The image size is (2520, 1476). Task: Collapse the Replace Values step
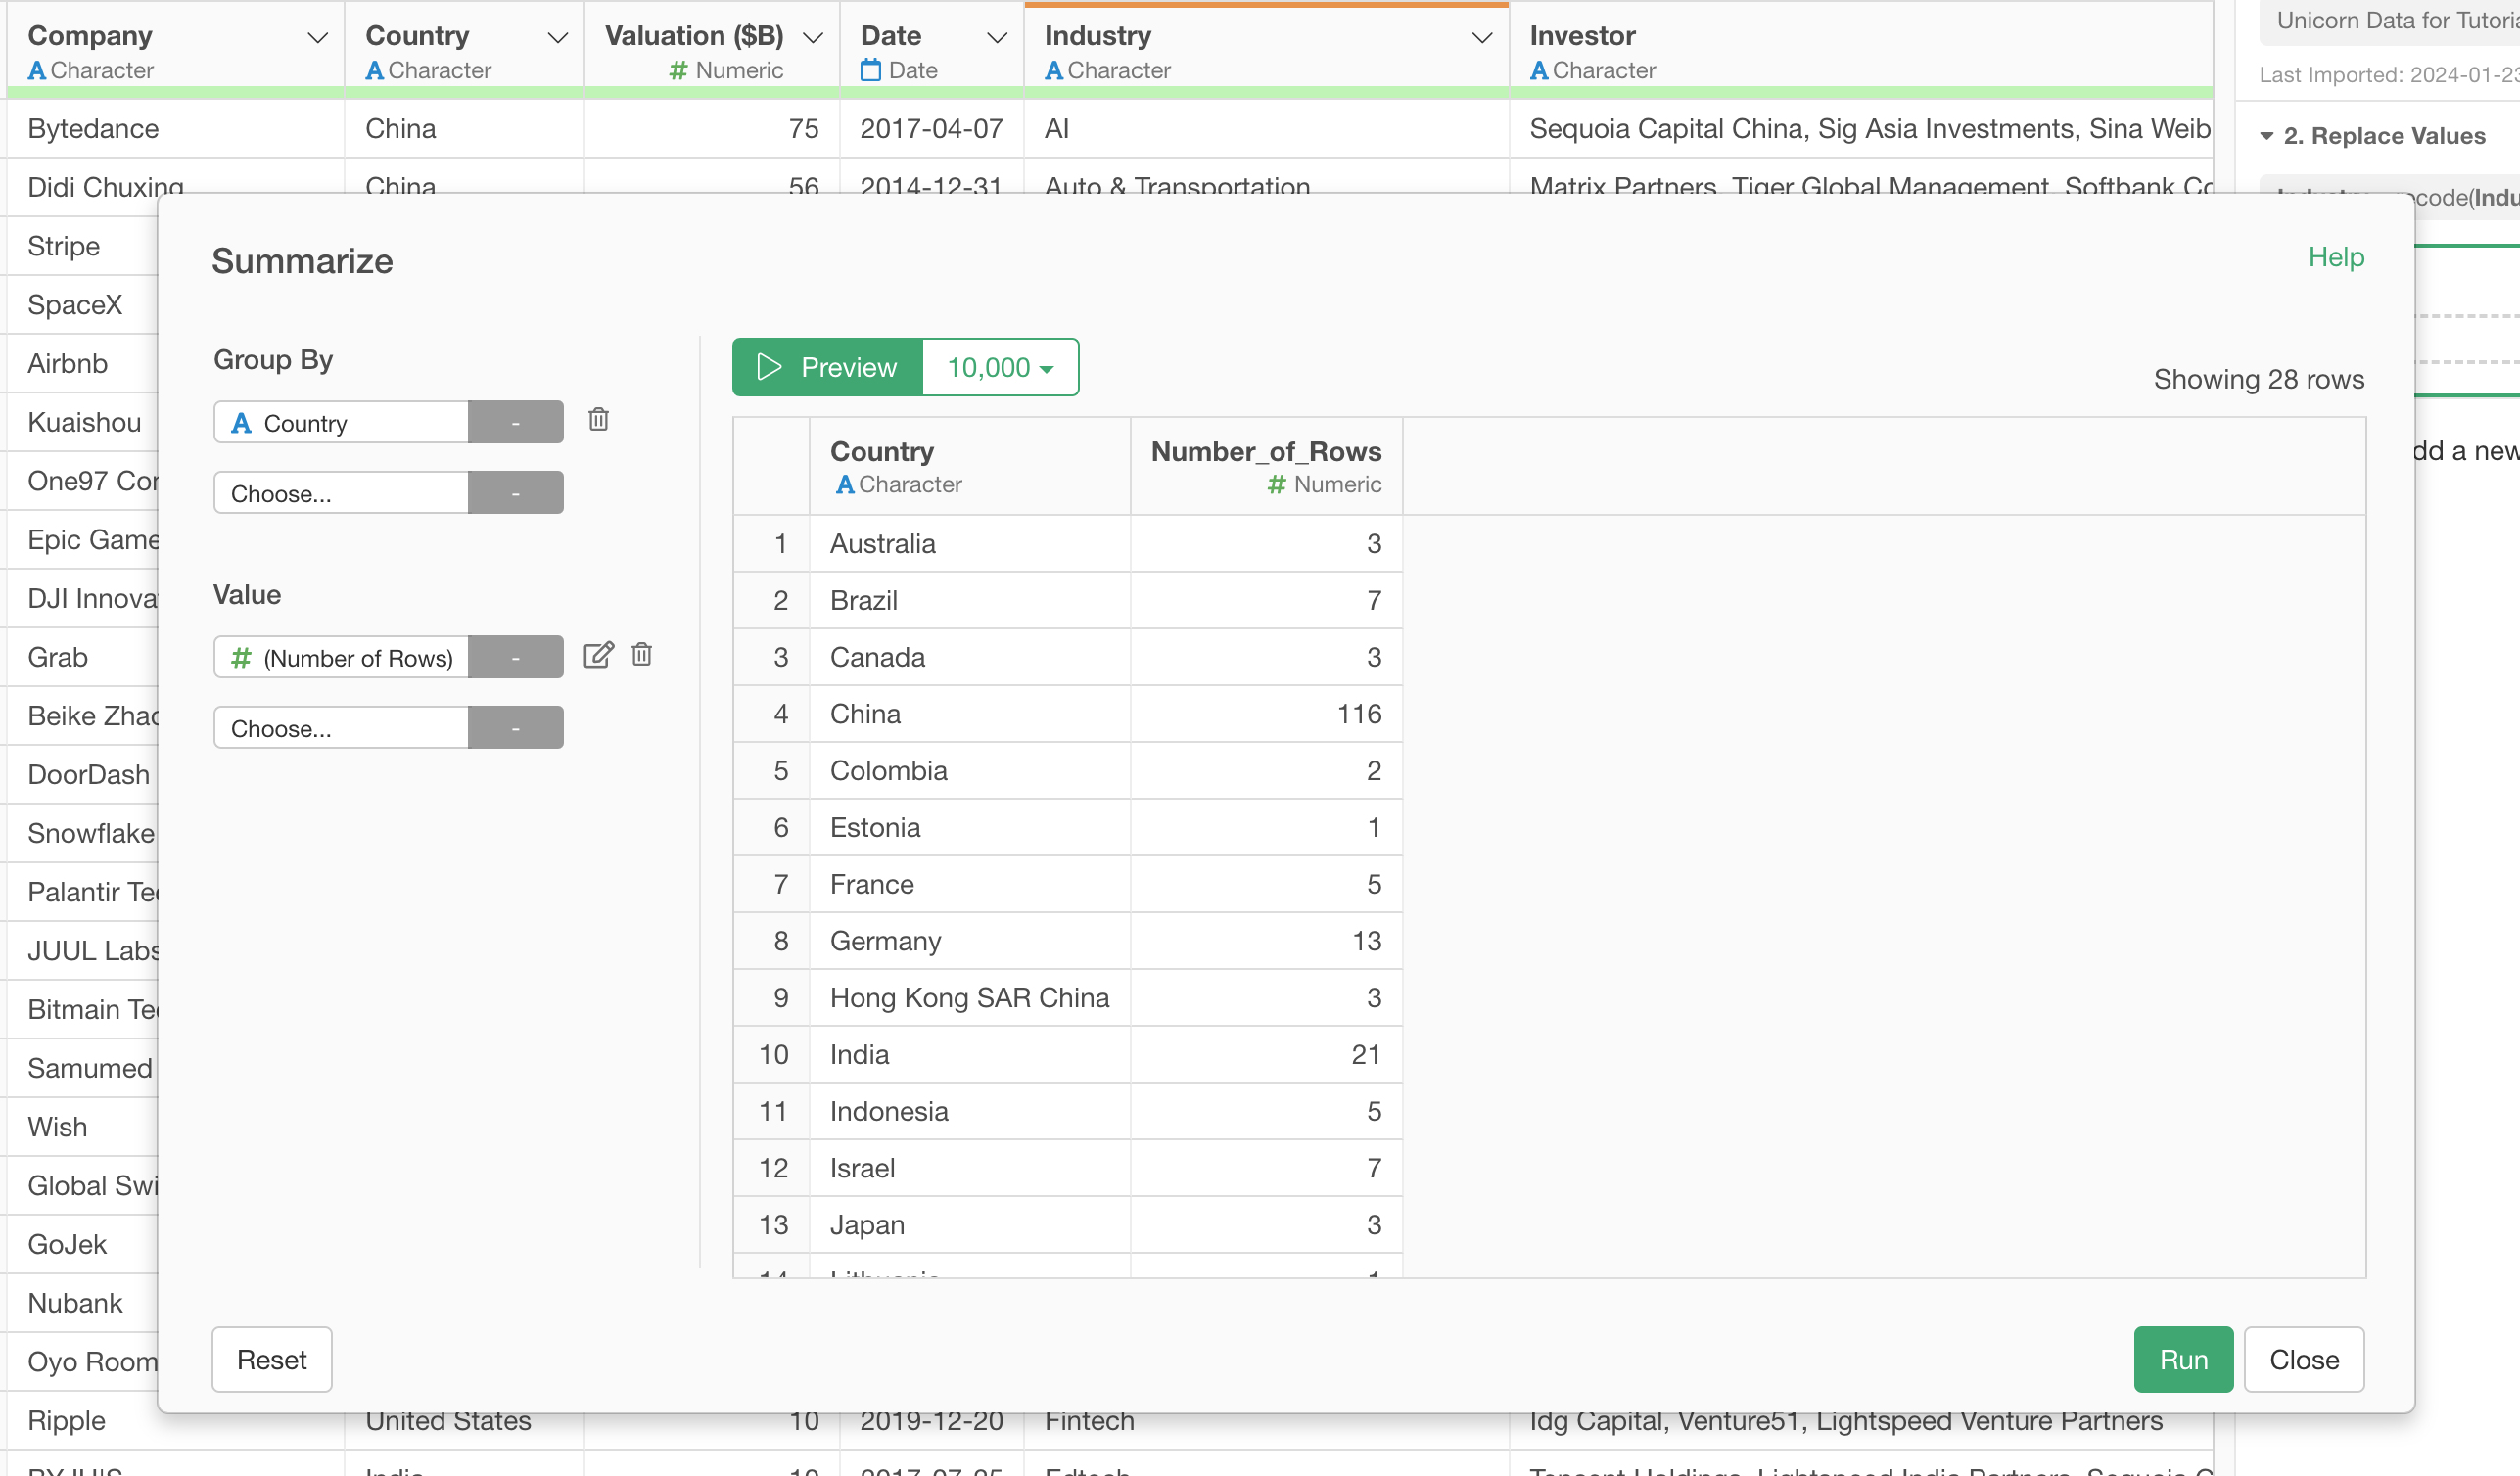(x=2267, y=136)
